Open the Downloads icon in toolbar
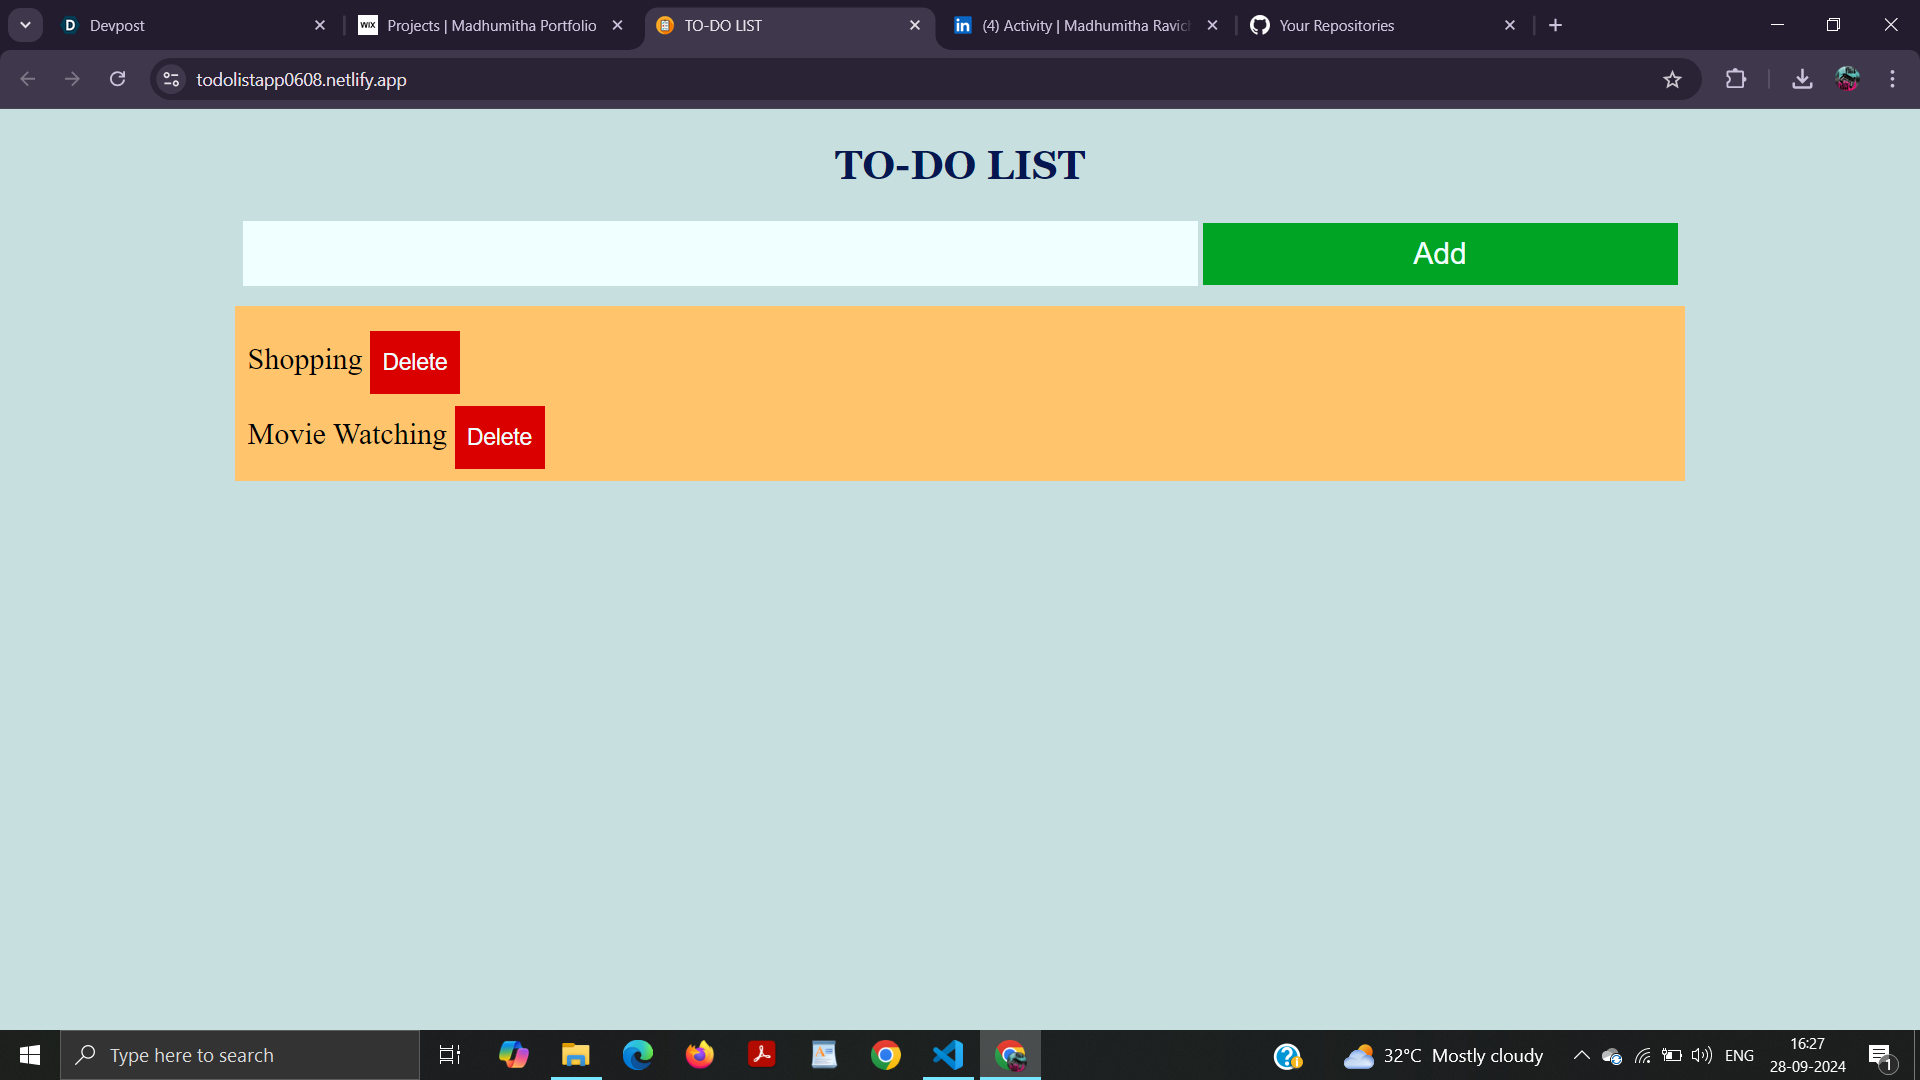The image size is (1920, 1080). point(1802,79)
